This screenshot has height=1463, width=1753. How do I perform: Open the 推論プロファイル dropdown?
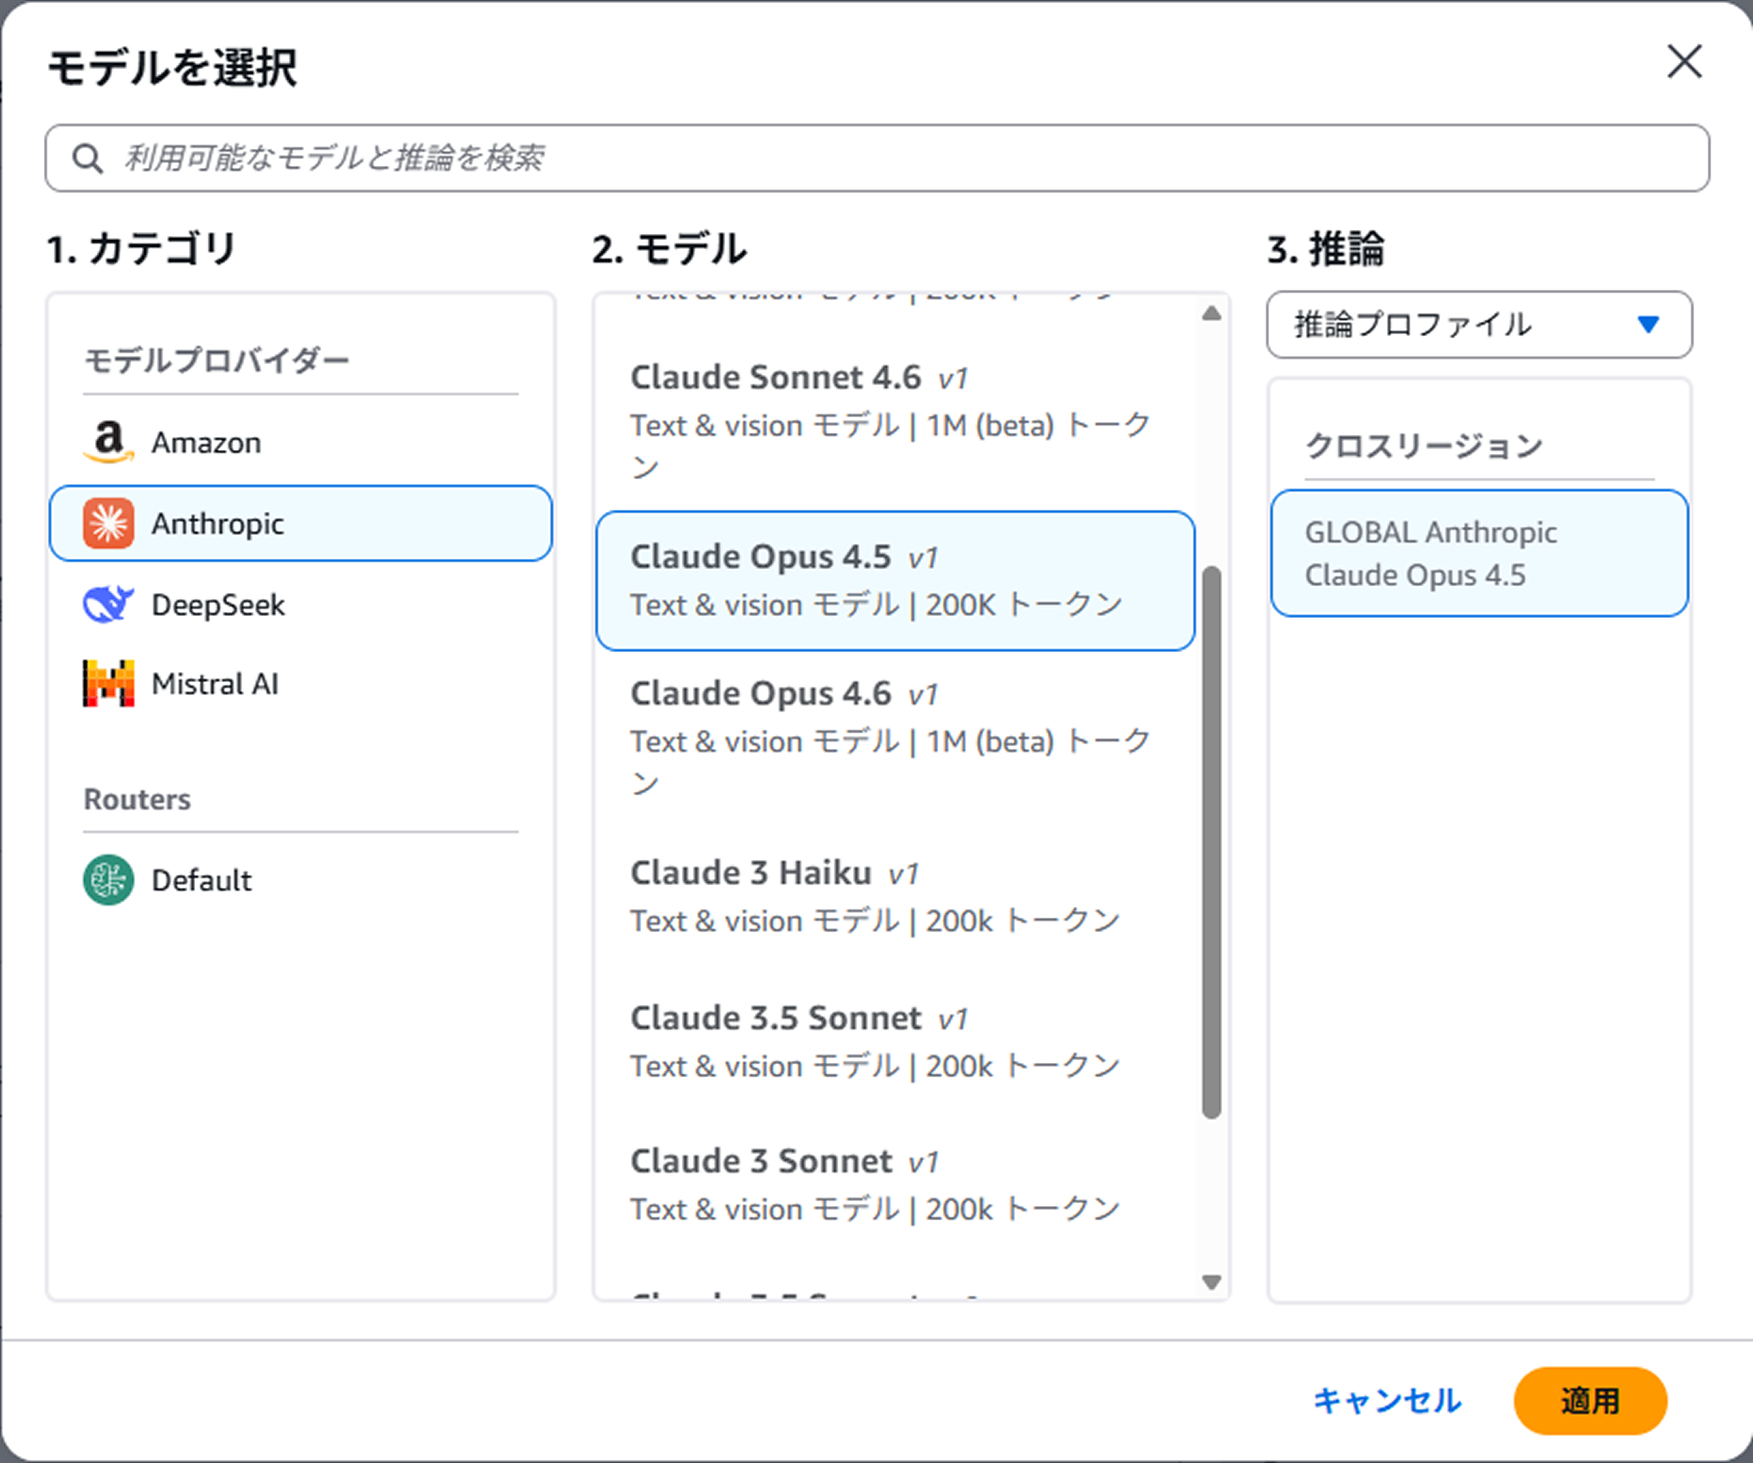pyautogui.click(x=1478, y=325)
